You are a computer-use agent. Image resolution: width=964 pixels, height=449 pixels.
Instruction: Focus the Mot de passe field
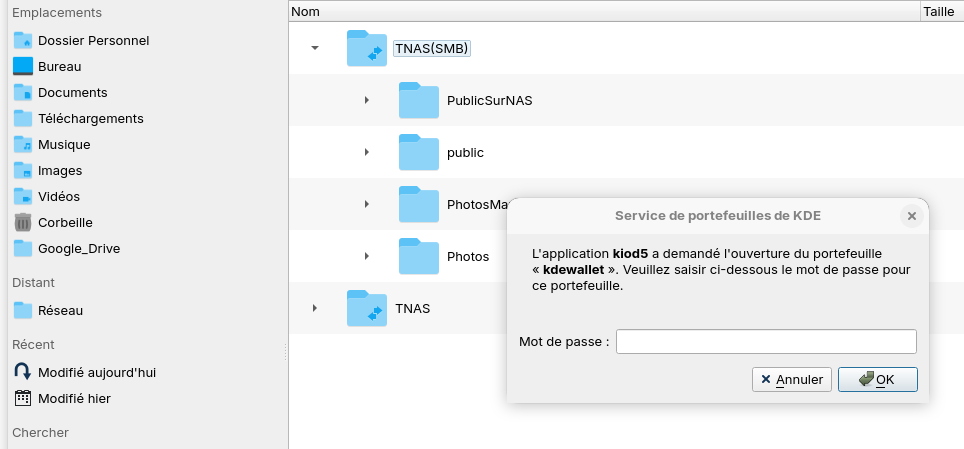coord(766,342)
